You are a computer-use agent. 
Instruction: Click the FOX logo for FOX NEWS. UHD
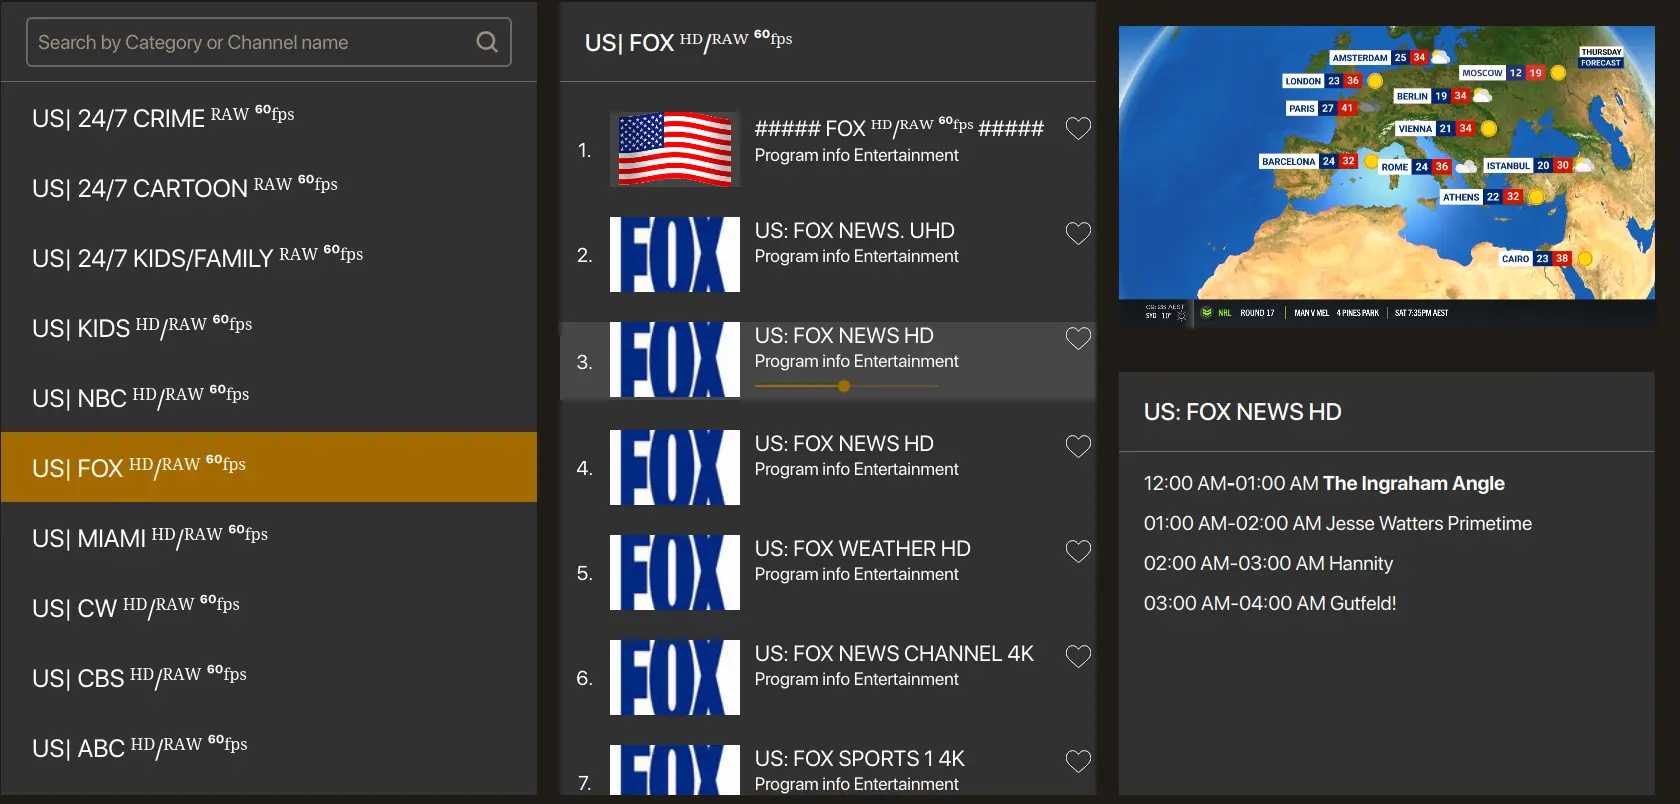675,254
